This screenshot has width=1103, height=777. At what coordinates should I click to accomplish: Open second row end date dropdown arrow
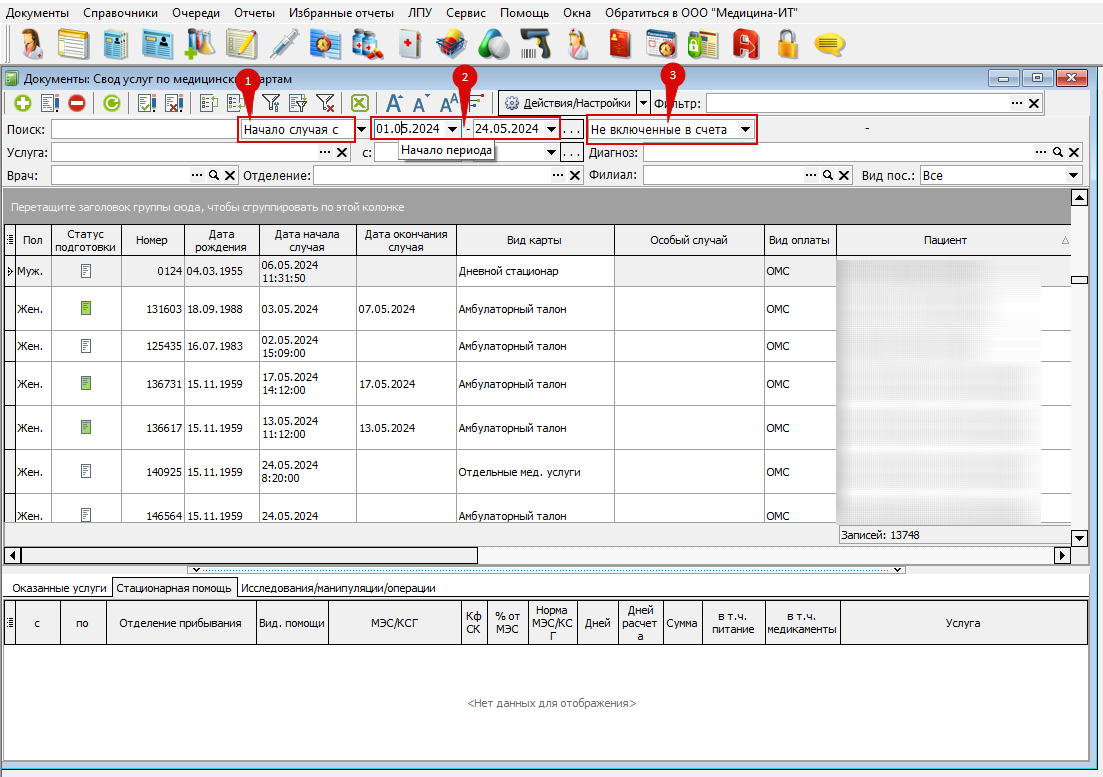click(551, 153)
